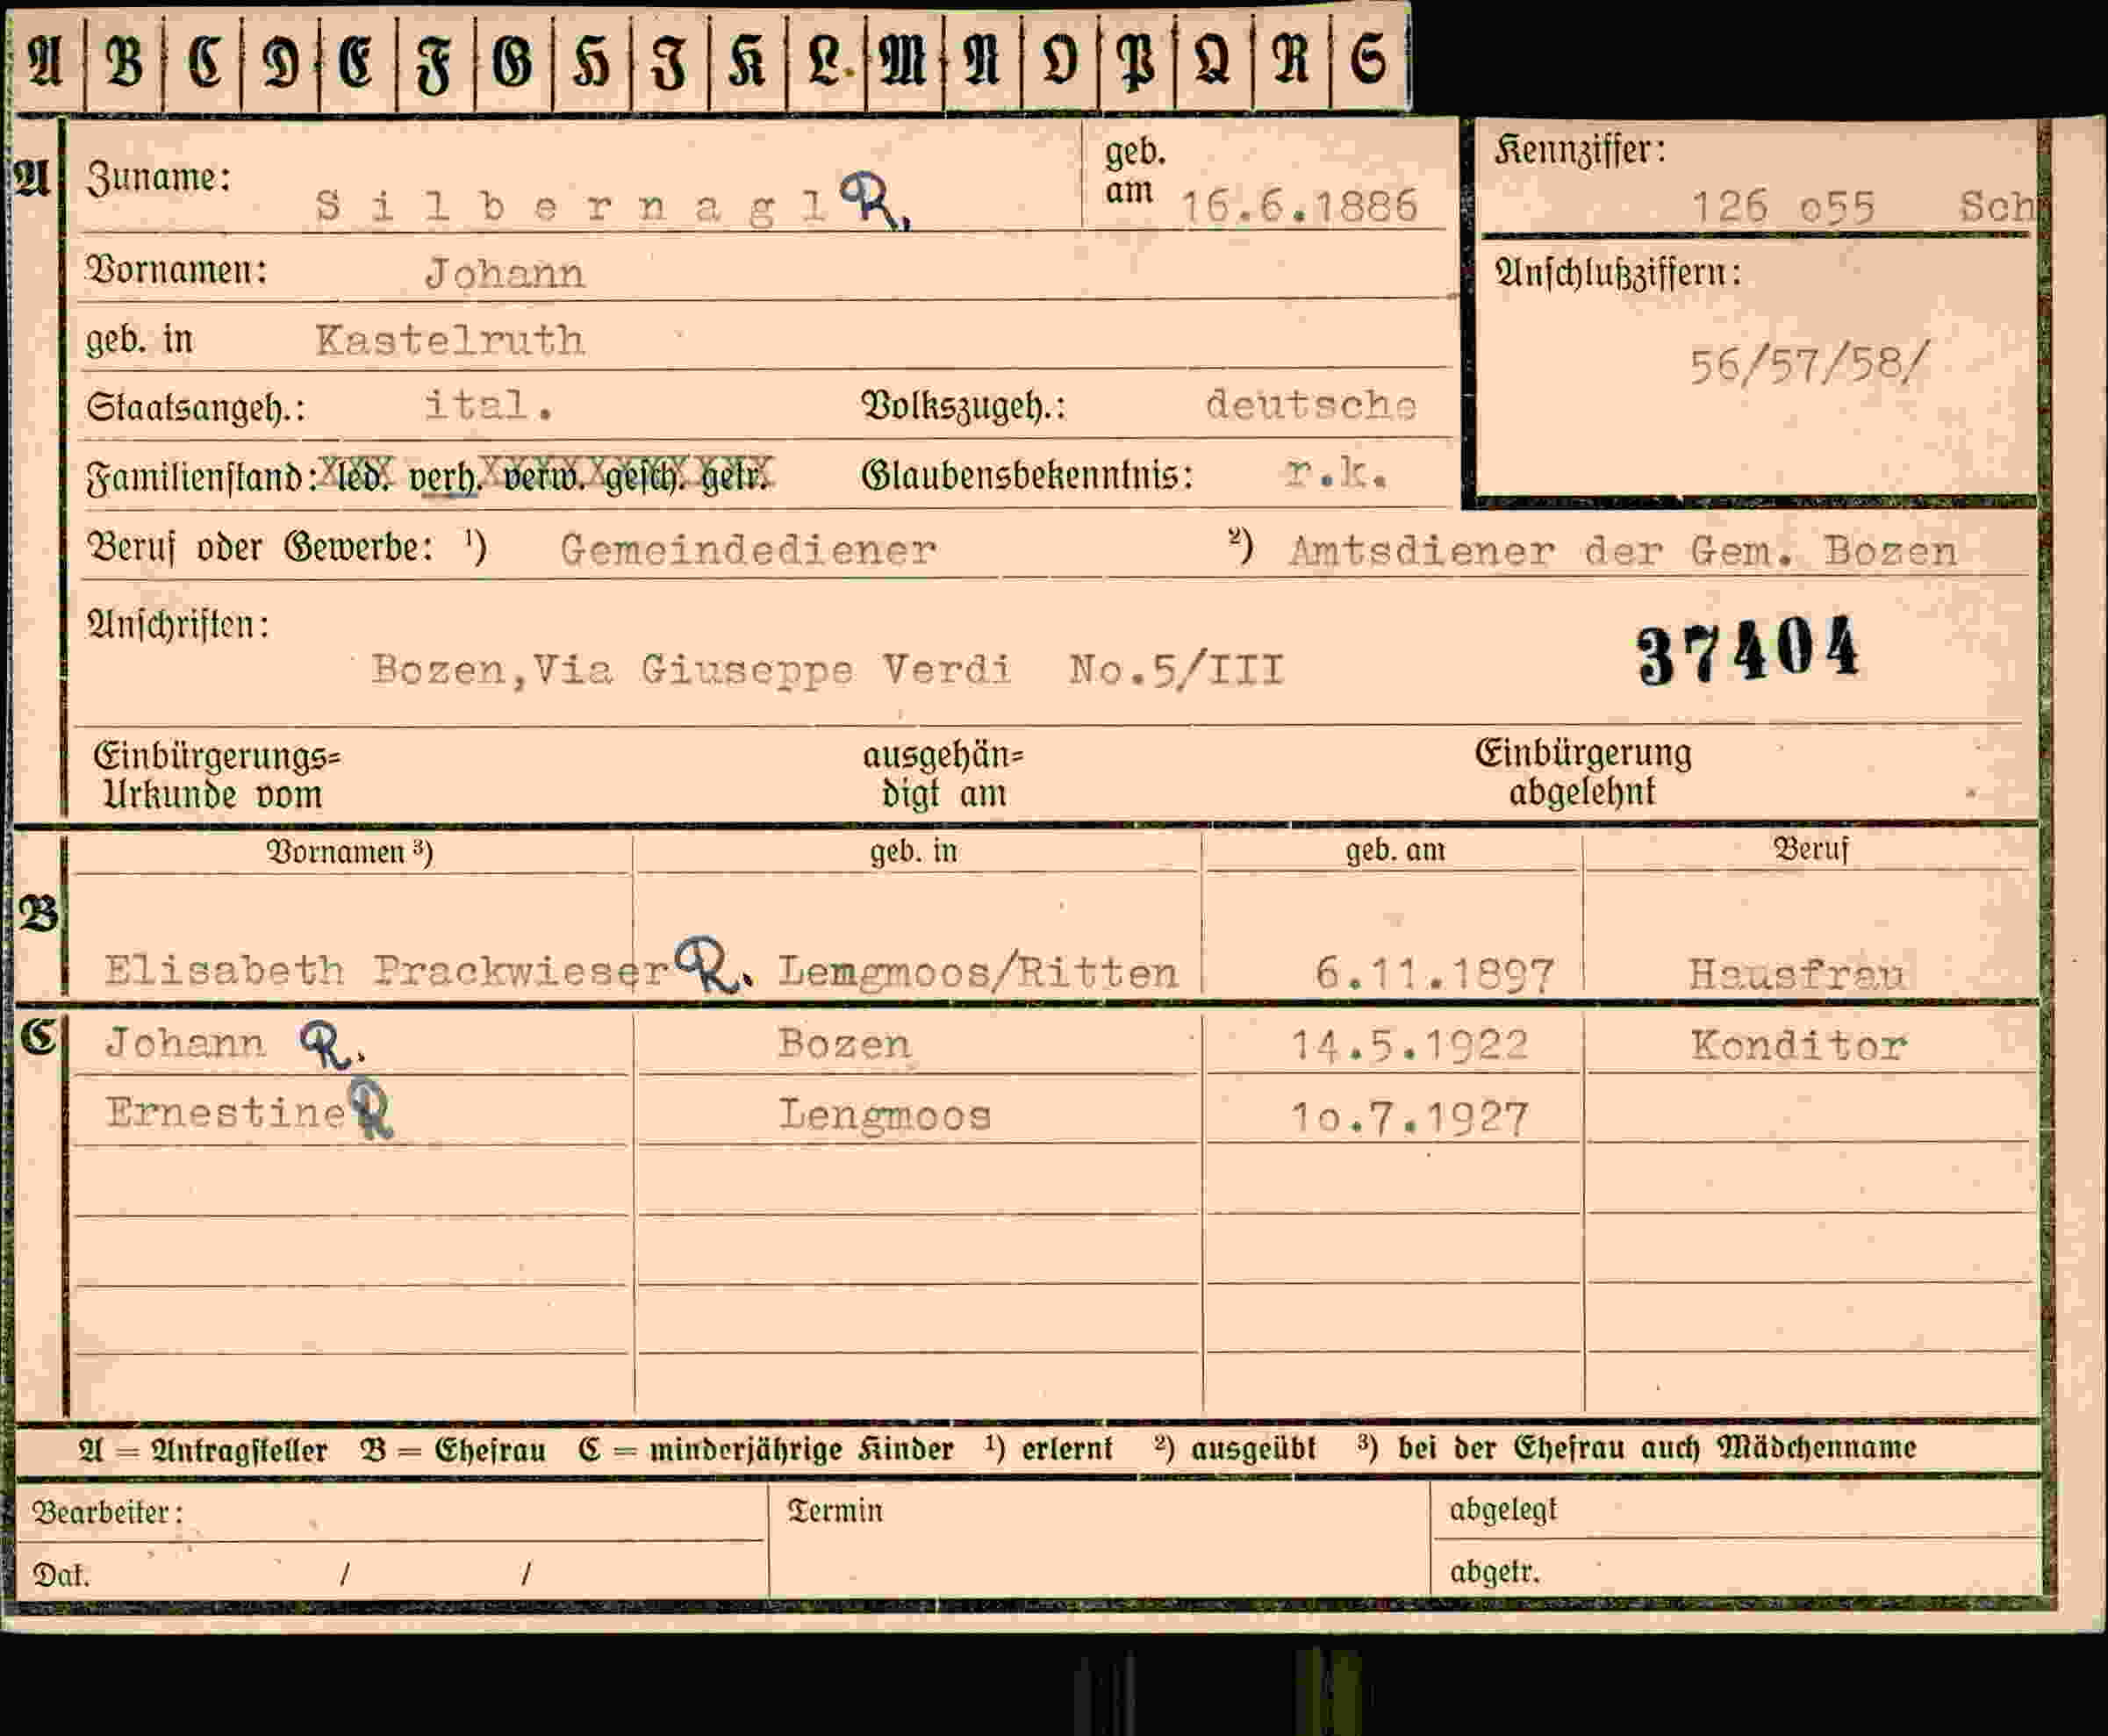Select the ethnicity value "deutsche"
This screenshot has height=1736, width=2108.
1311,405
